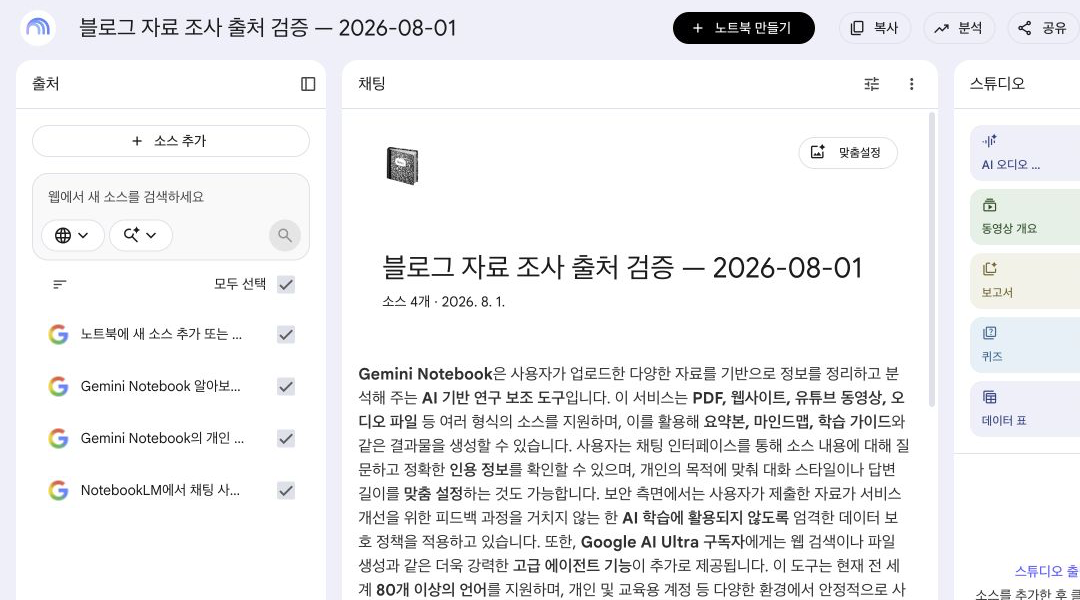Screen dimensions: 1080x600
Task: Click Google icon beside 노트북에 새 소스 추가
Action: pyautogui.click(x=59, y=334)
